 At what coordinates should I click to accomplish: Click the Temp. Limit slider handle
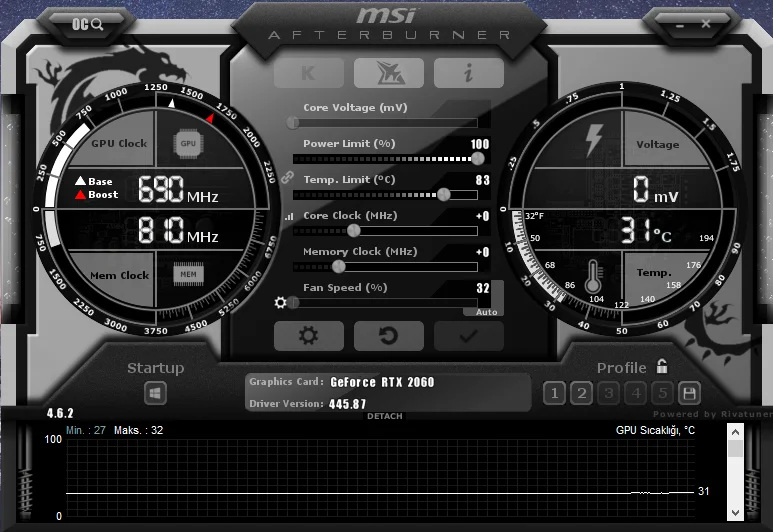(444, 195)
